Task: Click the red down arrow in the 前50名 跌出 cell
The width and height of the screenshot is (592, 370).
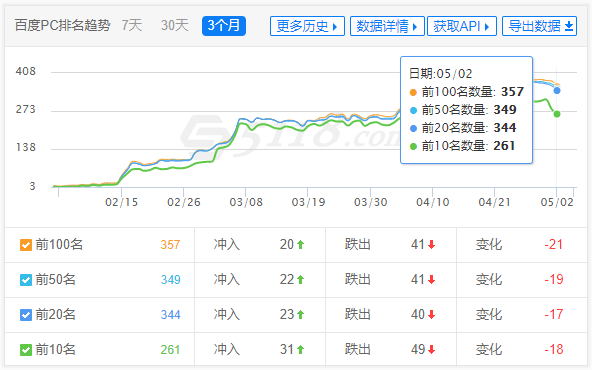Action: coord(432,280)
